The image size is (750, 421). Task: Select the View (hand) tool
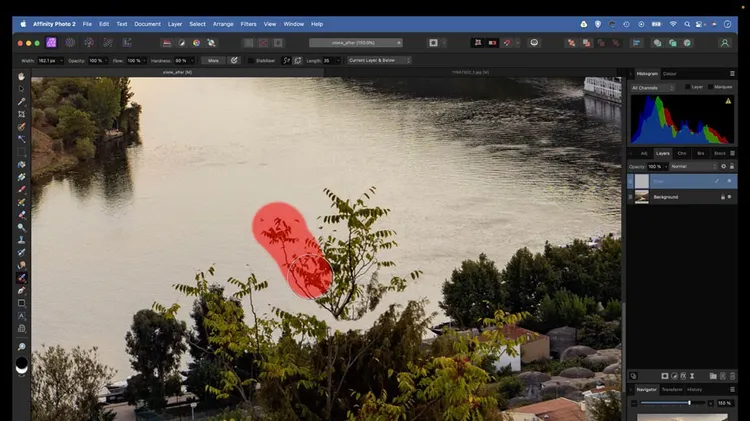click(x=22, y=77)
